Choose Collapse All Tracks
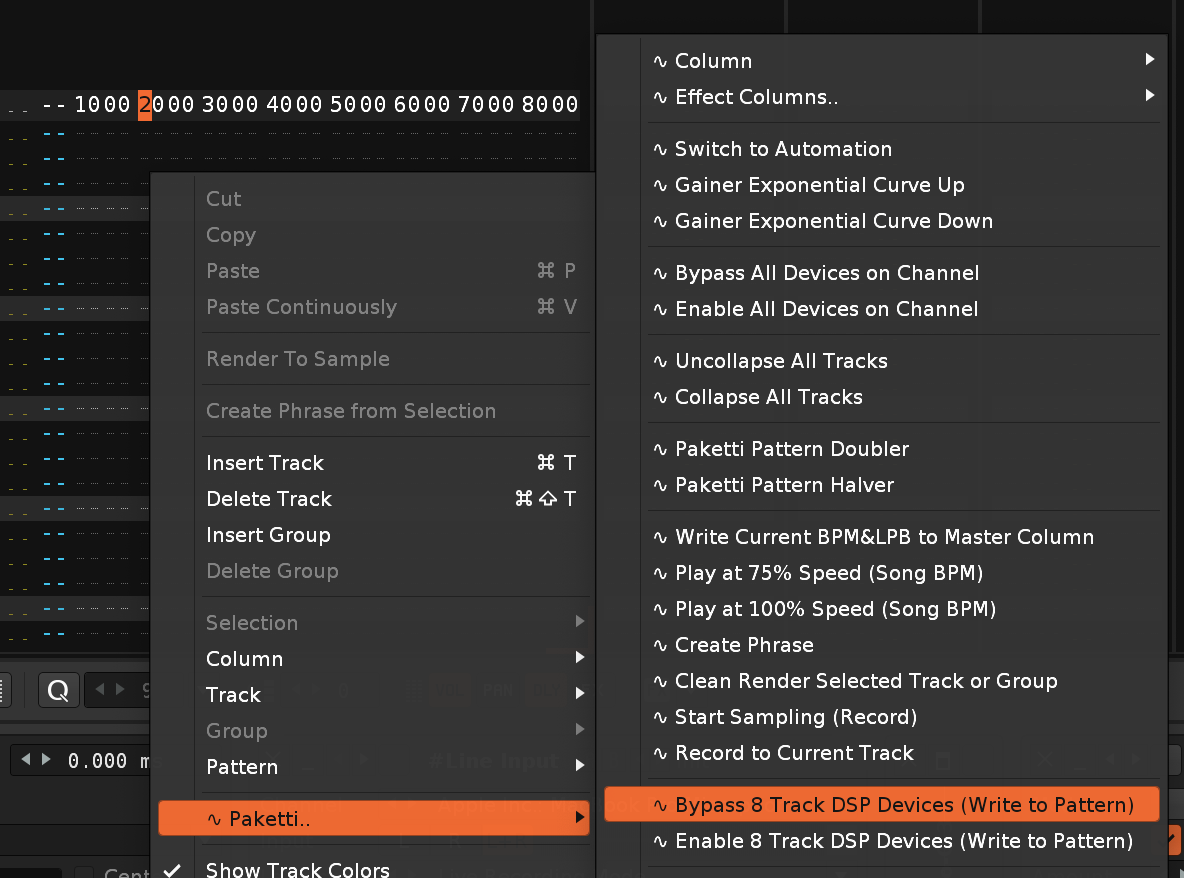Image resolution: width=1184 pixels, height=878 pixels. click(768, 397)
